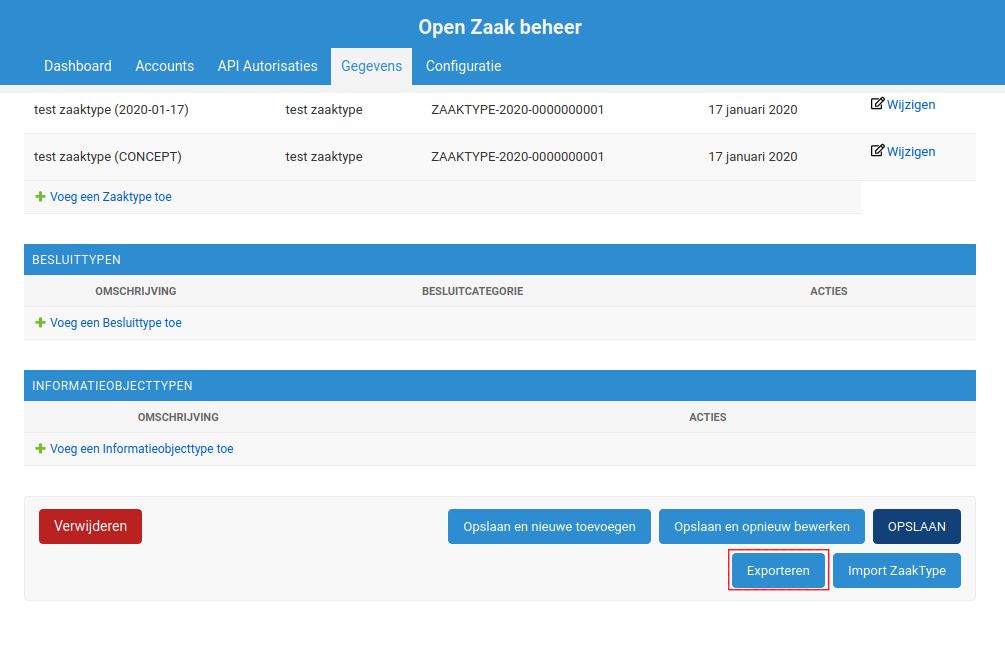This screenshot has height=669, width=1005.
Task: Click OMSCHRIJVING column header under INFORMATIEOBJECTTYPEN
Action: click(178, 417)
